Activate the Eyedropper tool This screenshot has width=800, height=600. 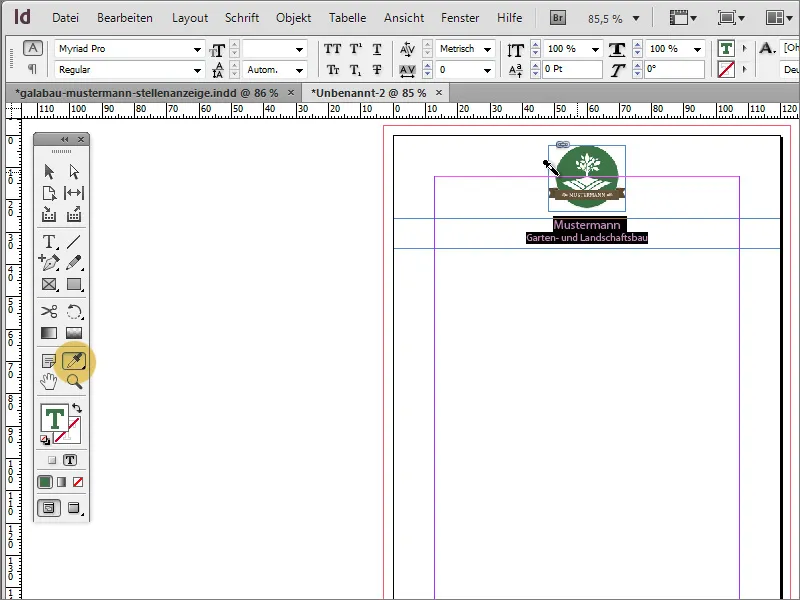tap(75, 362)
